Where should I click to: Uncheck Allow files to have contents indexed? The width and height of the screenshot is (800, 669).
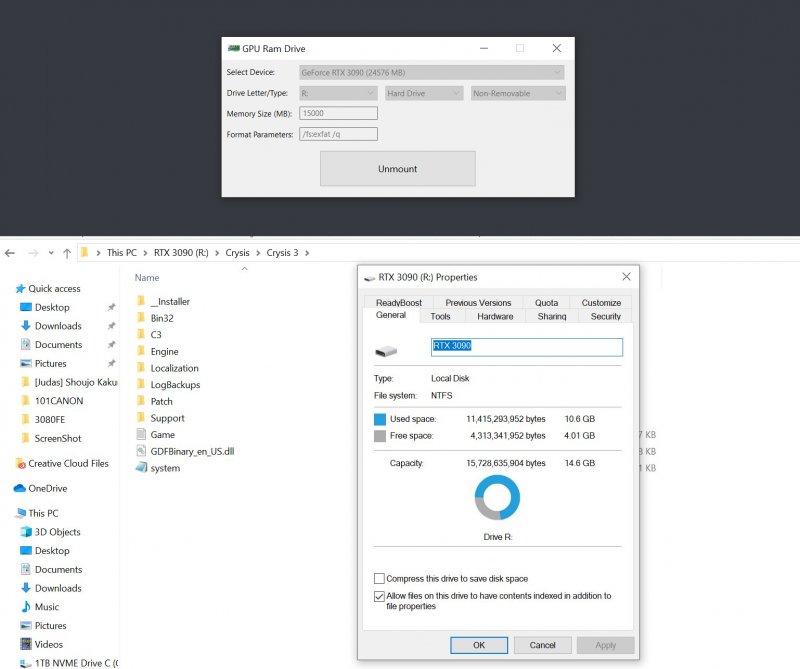(379, 596)
